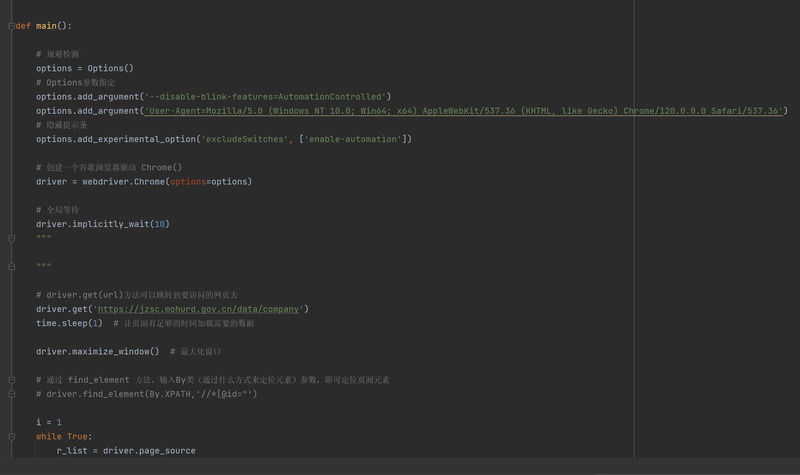Click the '# Options参数指定' comment

coord(76,83)
